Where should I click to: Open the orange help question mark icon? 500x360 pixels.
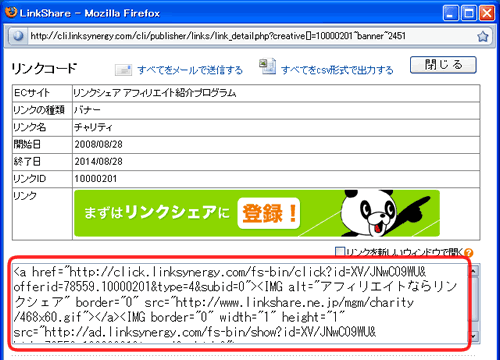469,253
